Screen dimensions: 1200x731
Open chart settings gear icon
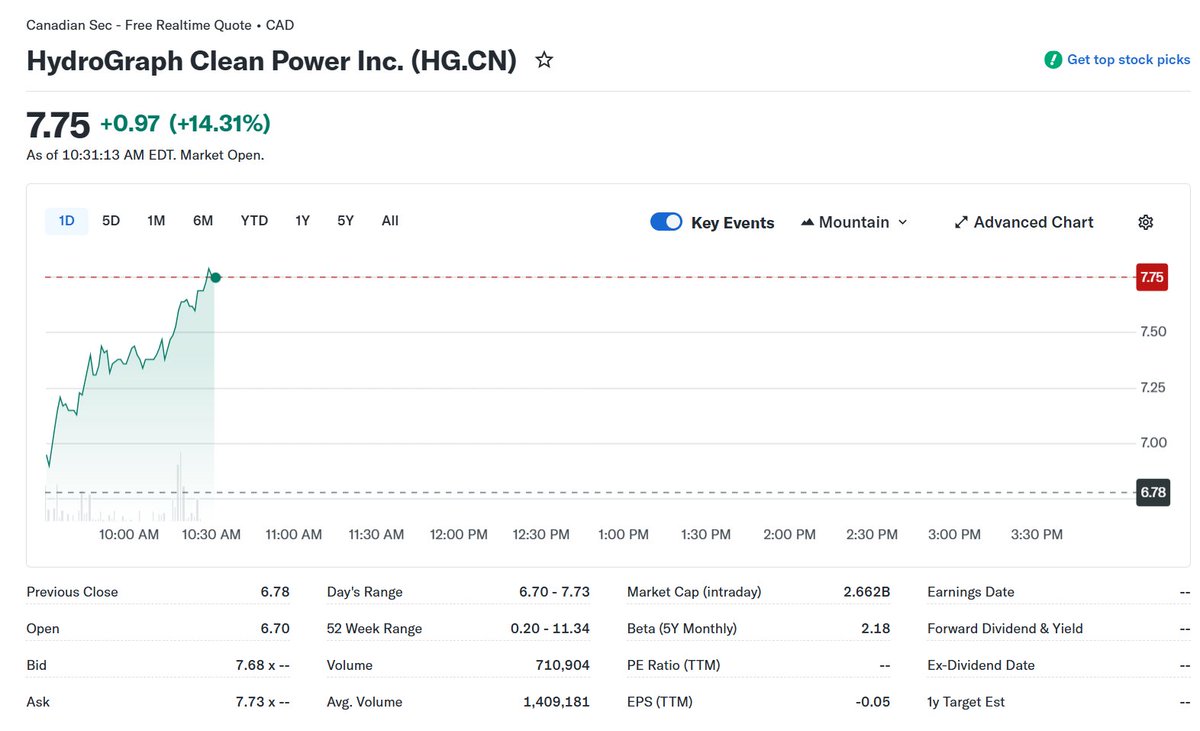pyautogui.click(x=1146, y=222)
